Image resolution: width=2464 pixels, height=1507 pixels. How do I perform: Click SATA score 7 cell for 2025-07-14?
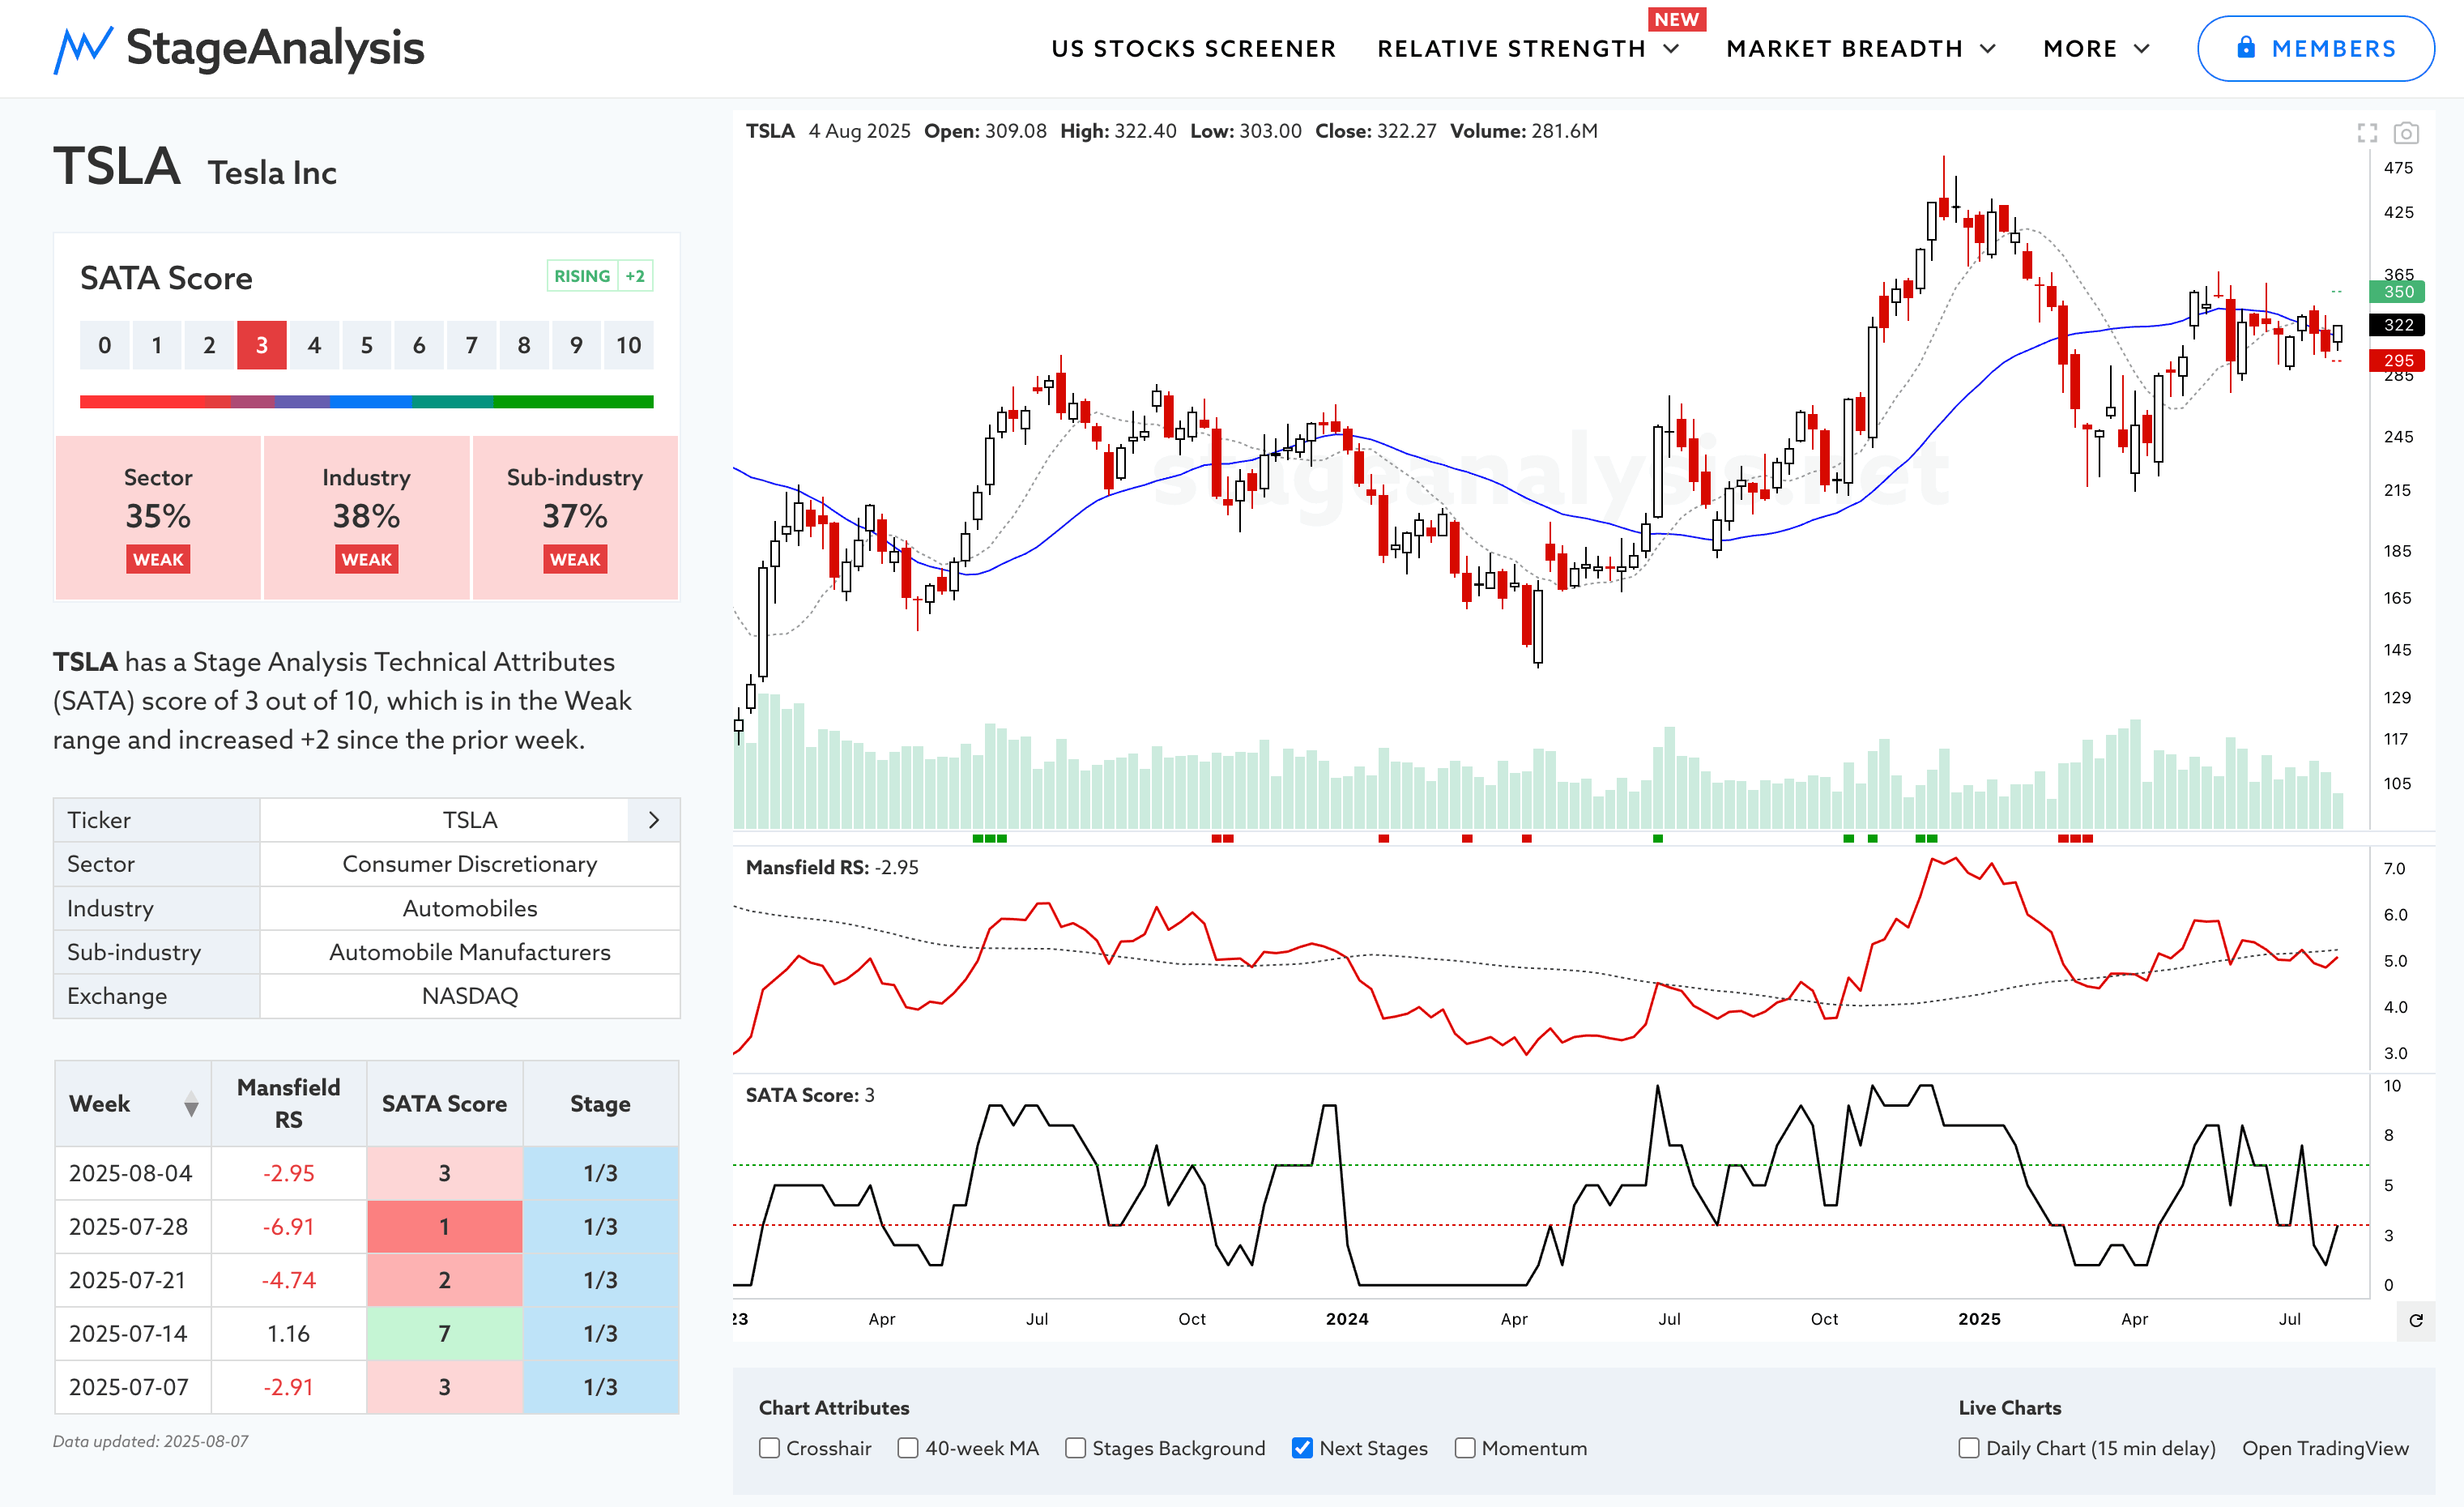tap(445, 1334)
